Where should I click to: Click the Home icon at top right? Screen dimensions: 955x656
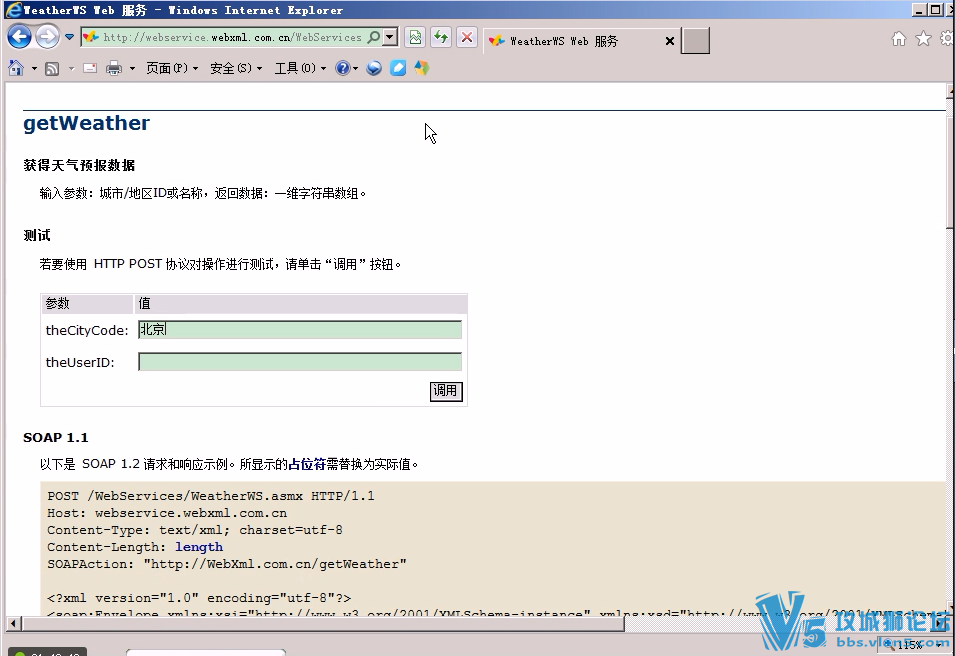click(x=898, y=39)
